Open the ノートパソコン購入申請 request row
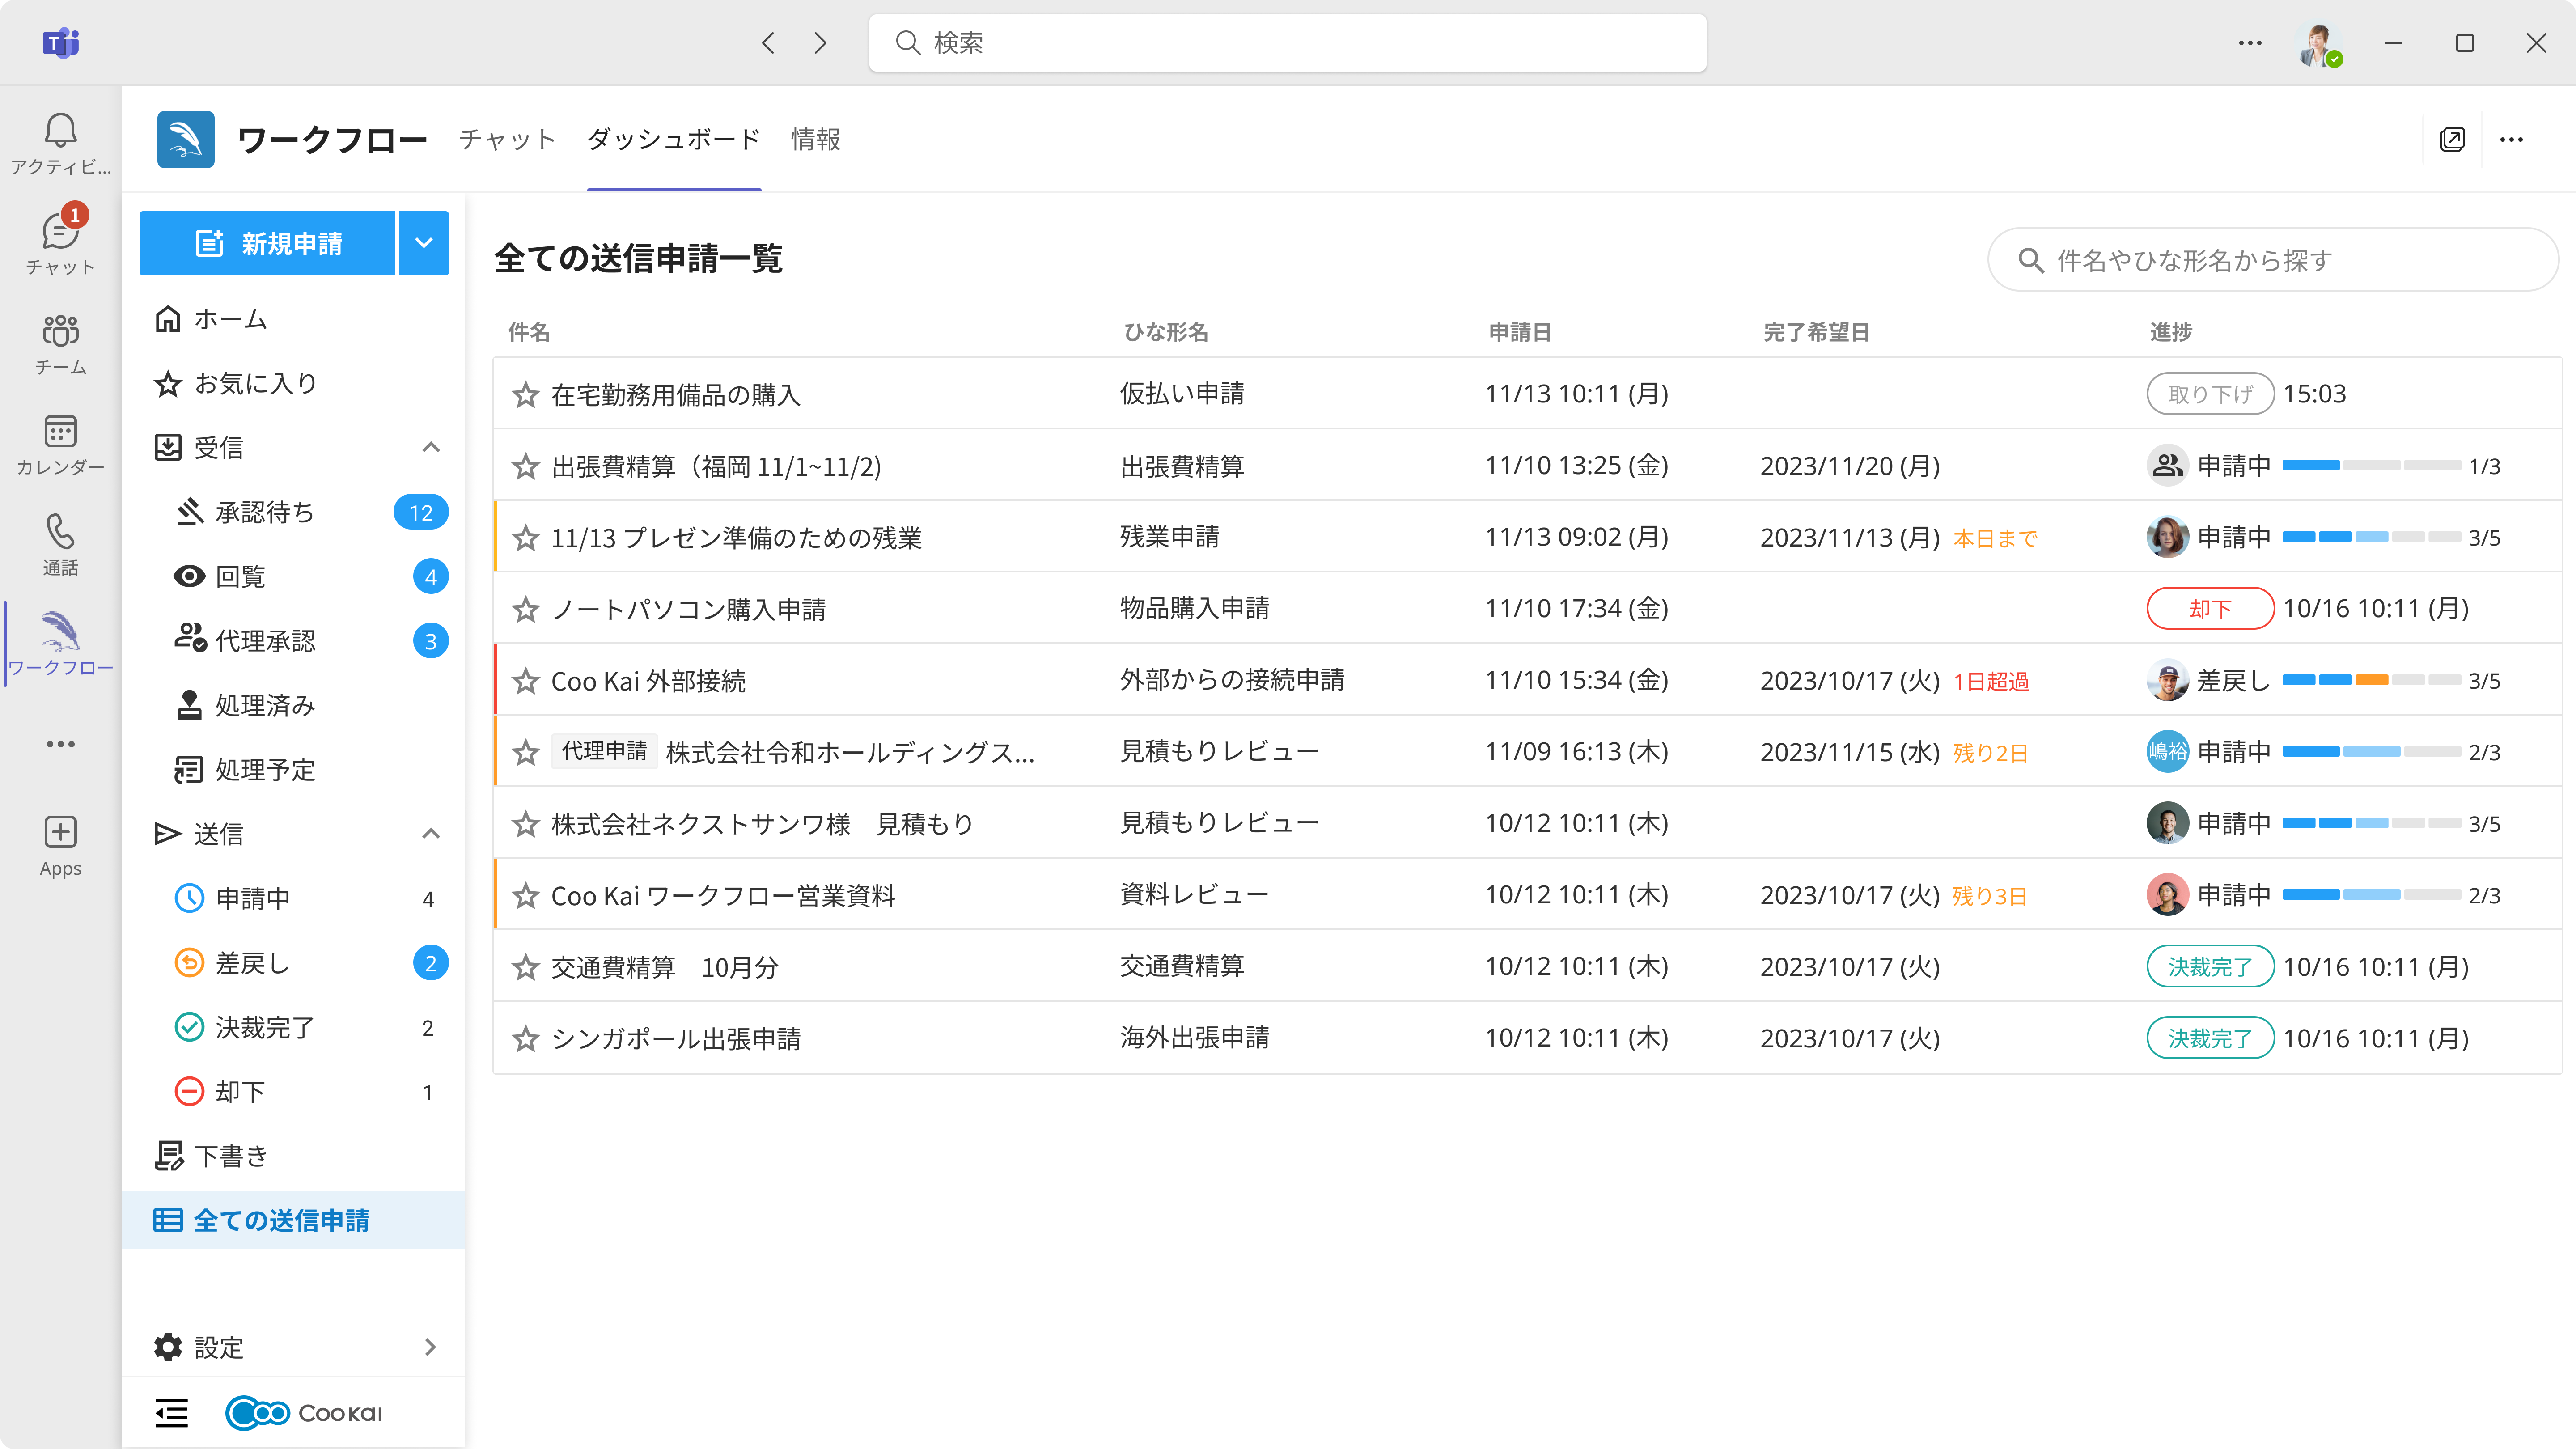Image resolution: width=2576 pixels, height=1449 pixels. click(x=688, y=609)
